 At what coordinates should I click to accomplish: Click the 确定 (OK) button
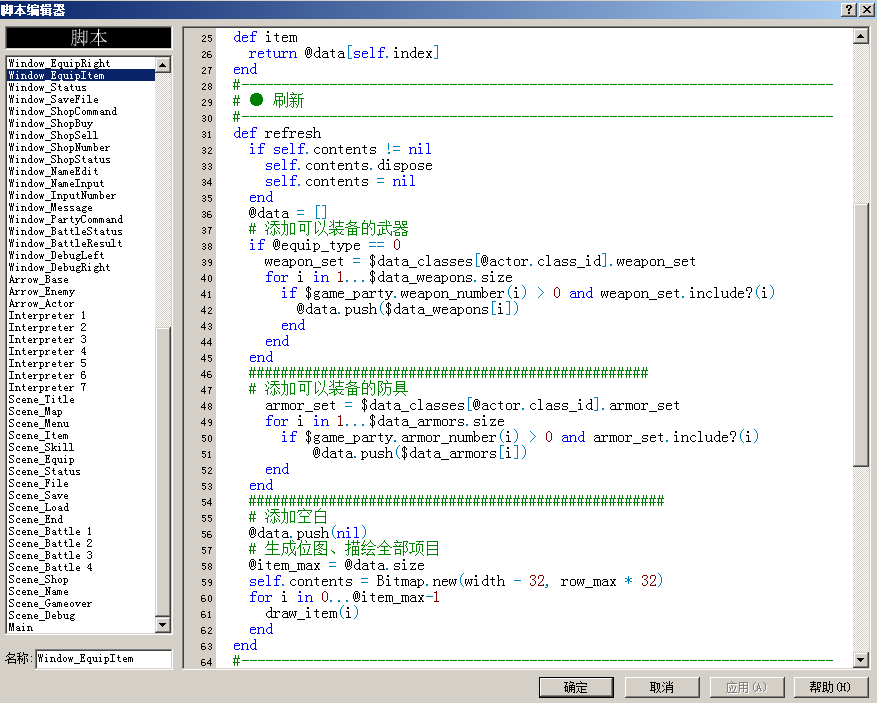coord(576,687)
